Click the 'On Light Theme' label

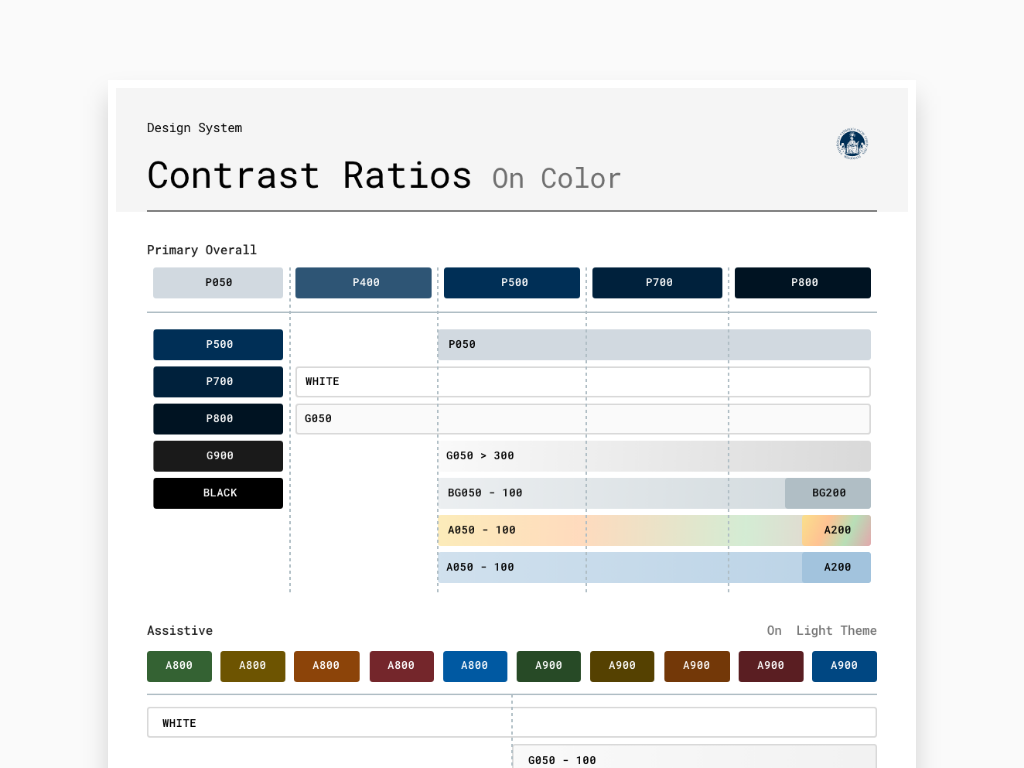[x=822, y=631]
